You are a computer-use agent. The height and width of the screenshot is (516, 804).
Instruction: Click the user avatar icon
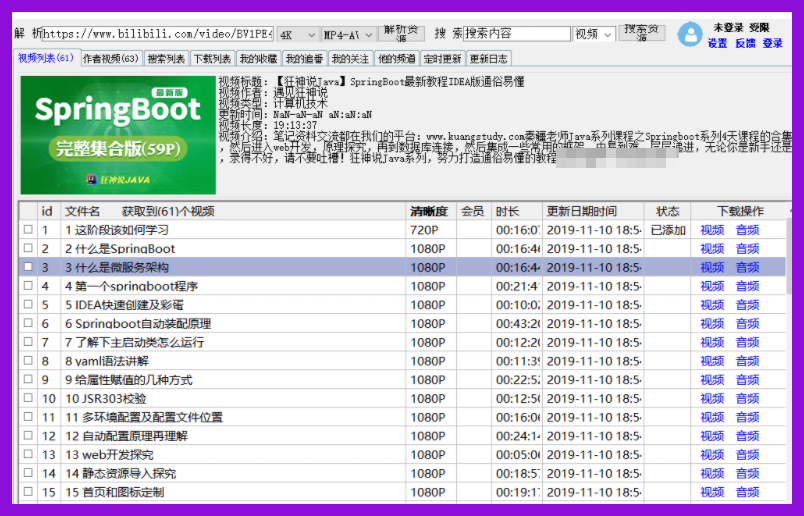point(690,34)
